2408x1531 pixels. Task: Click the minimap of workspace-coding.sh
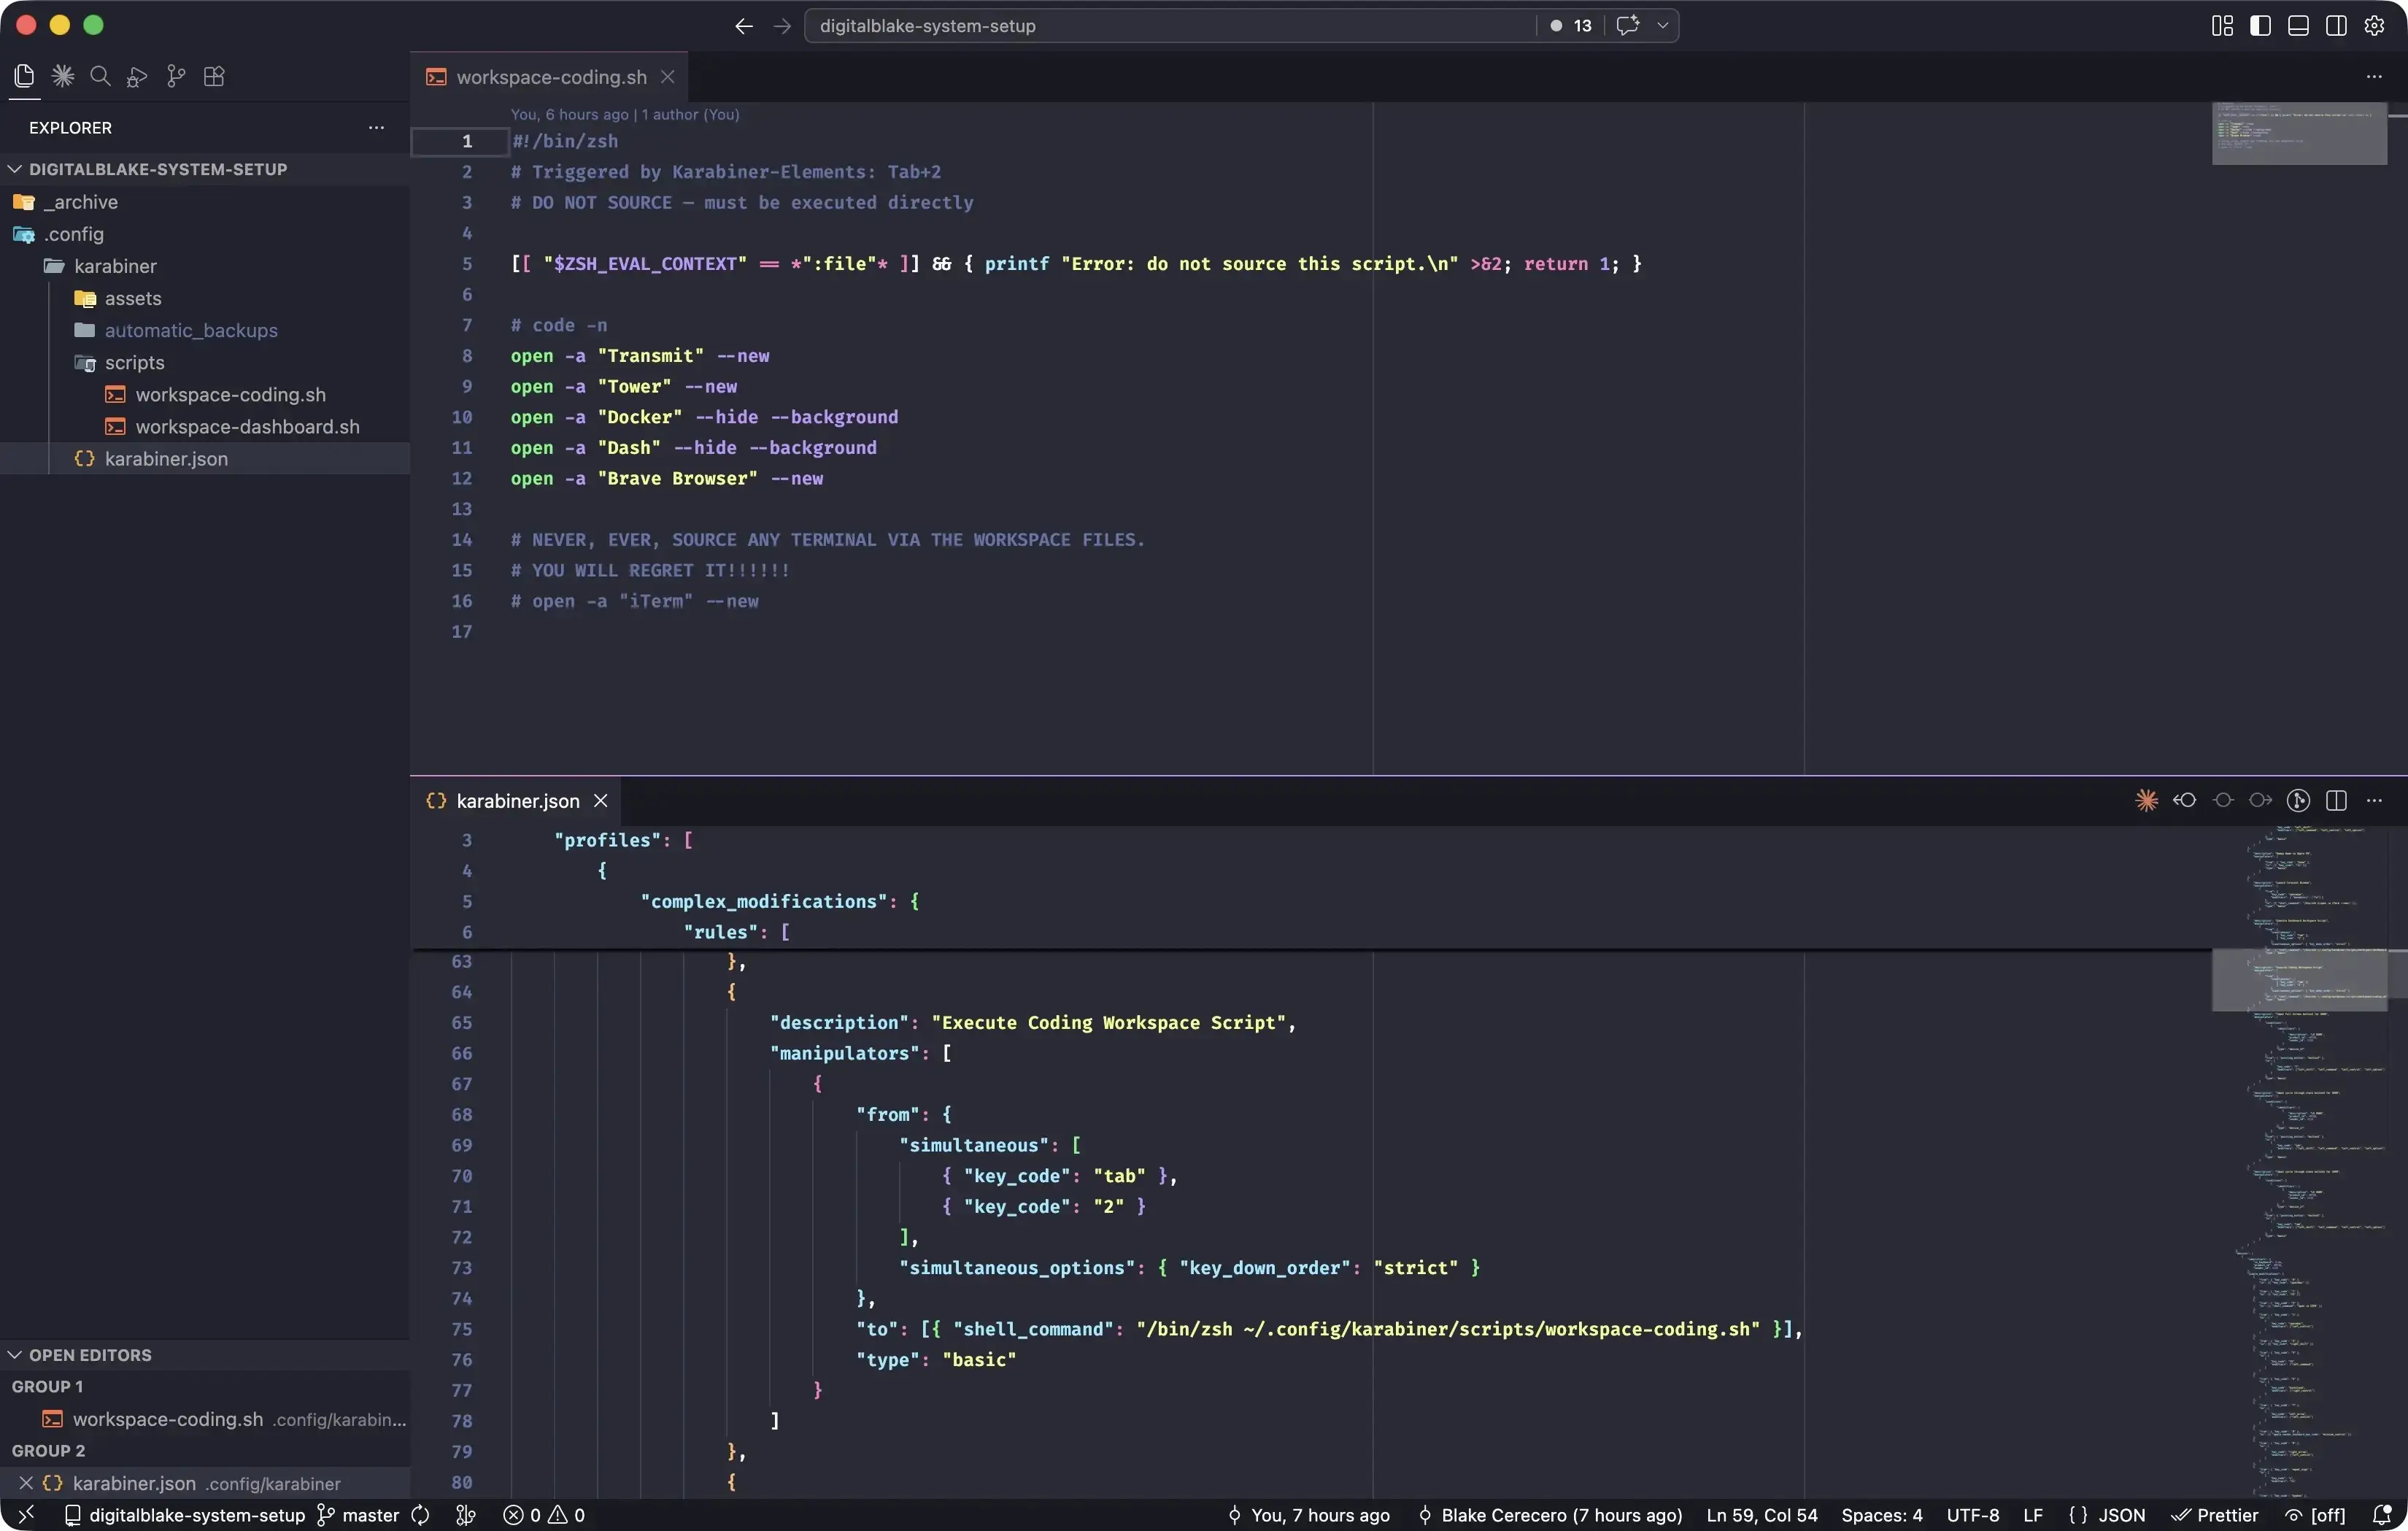point(2300,133)
